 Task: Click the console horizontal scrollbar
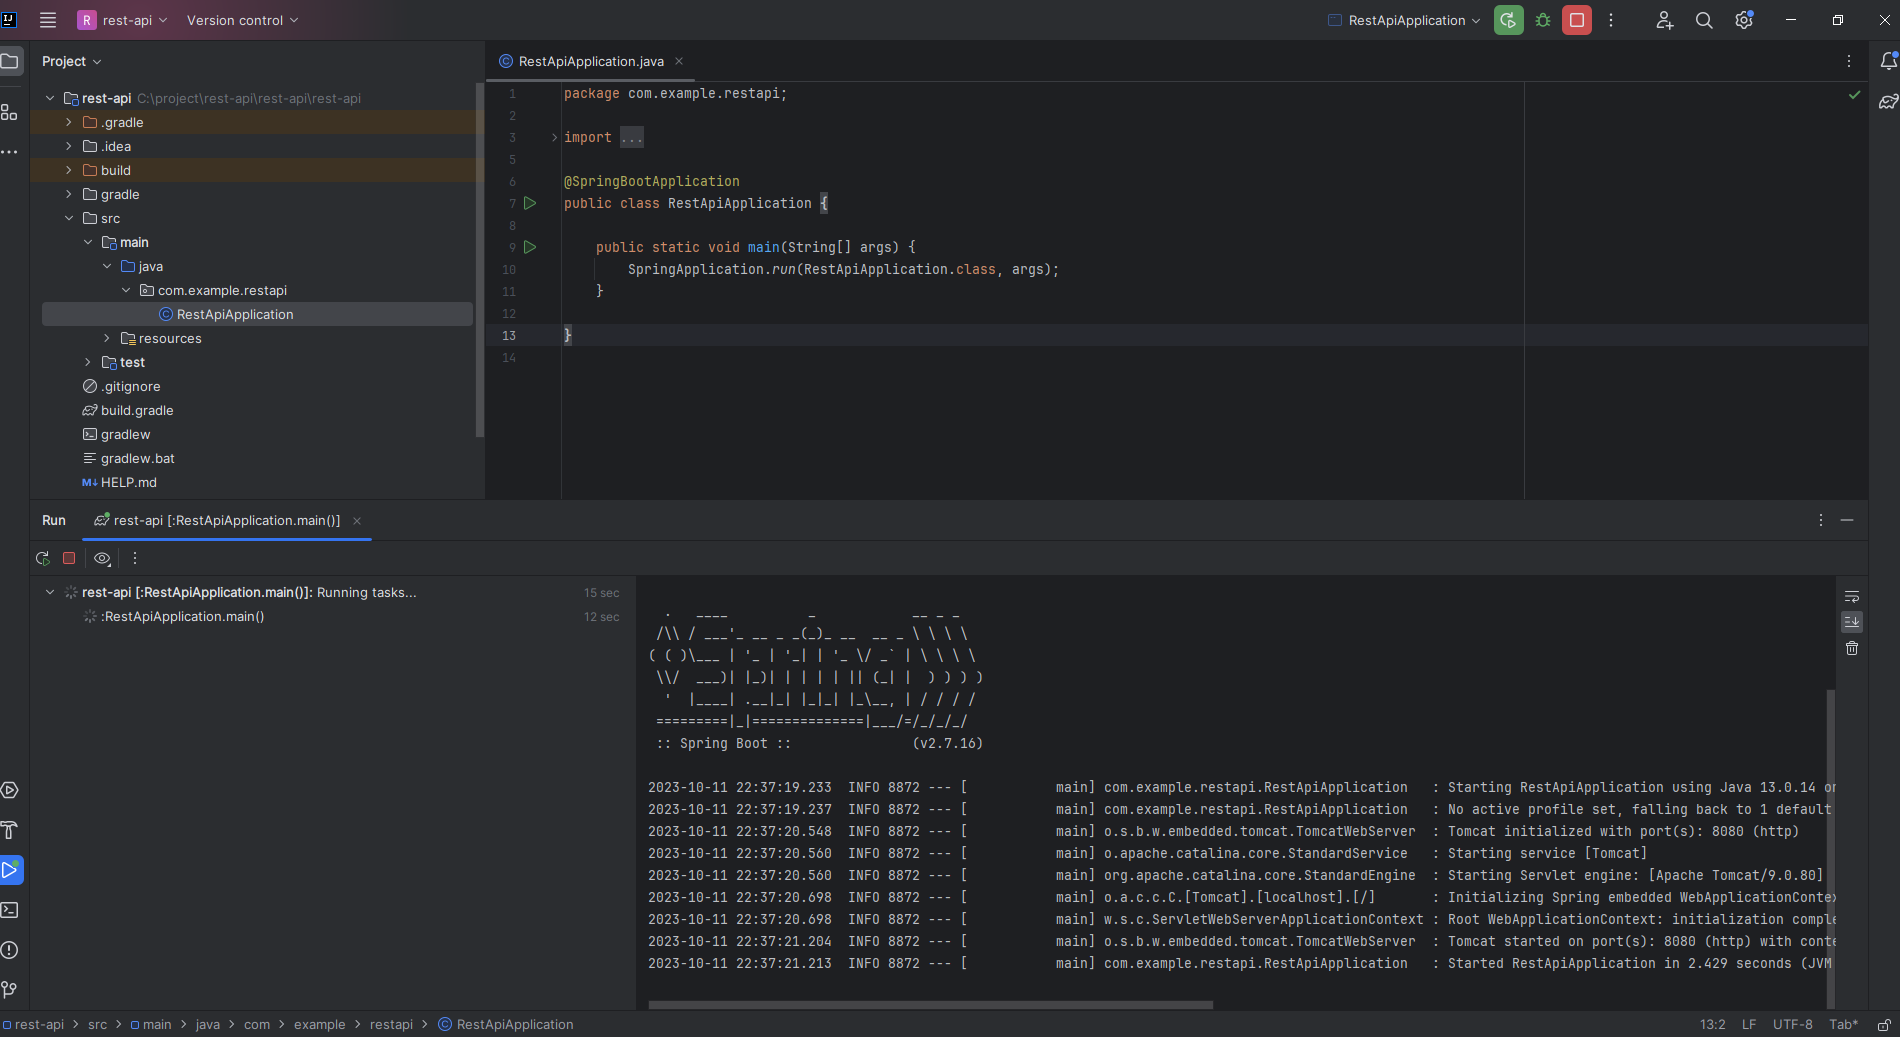click(x=930, y=1004)
